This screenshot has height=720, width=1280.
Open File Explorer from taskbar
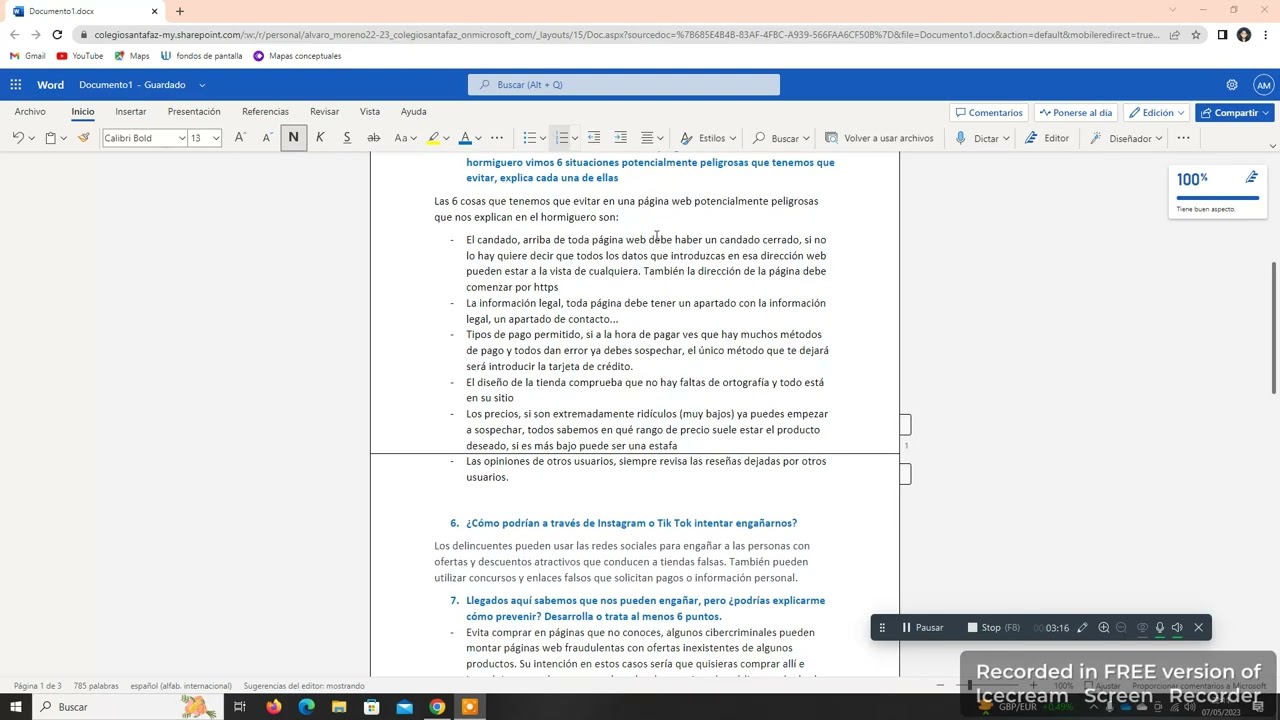coord(339,707)
